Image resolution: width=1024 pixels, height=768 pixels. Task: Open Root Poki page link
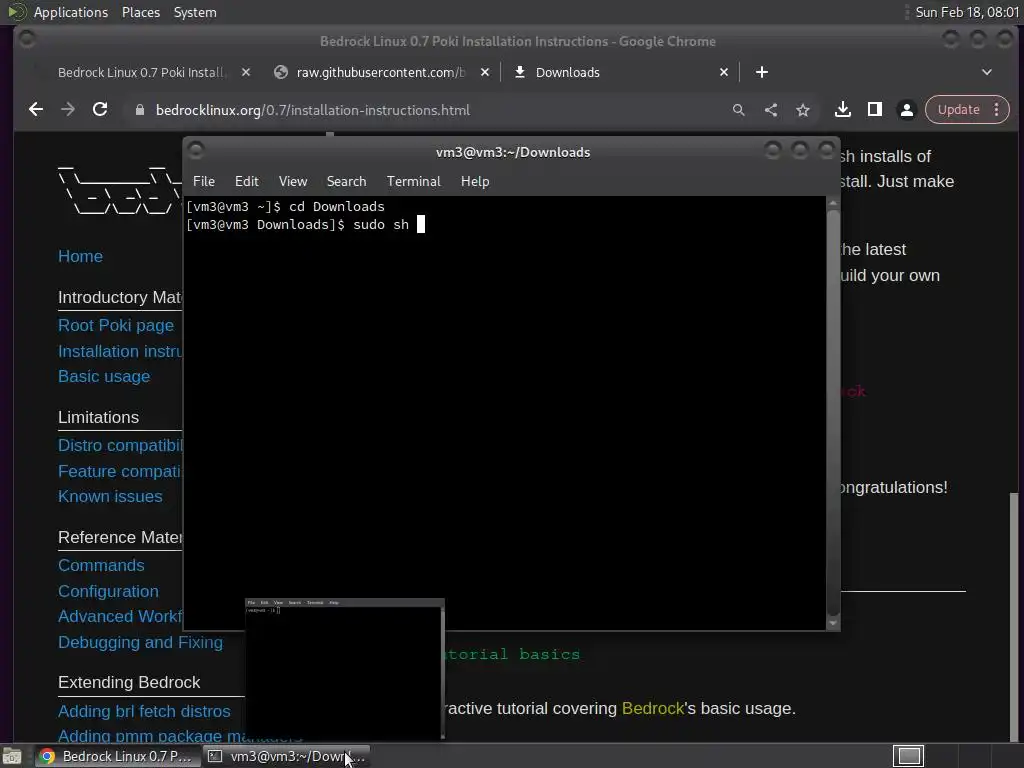click(x=116, y=325)
